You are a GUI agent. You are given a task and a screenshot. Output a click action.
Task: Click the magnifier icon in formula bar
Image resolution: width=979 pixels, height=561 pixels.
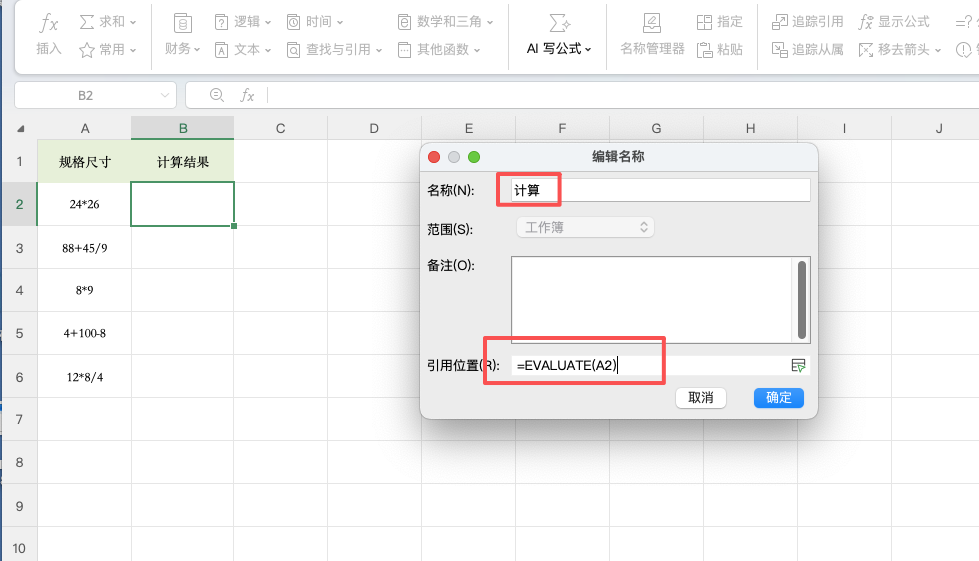coord(217,95)
